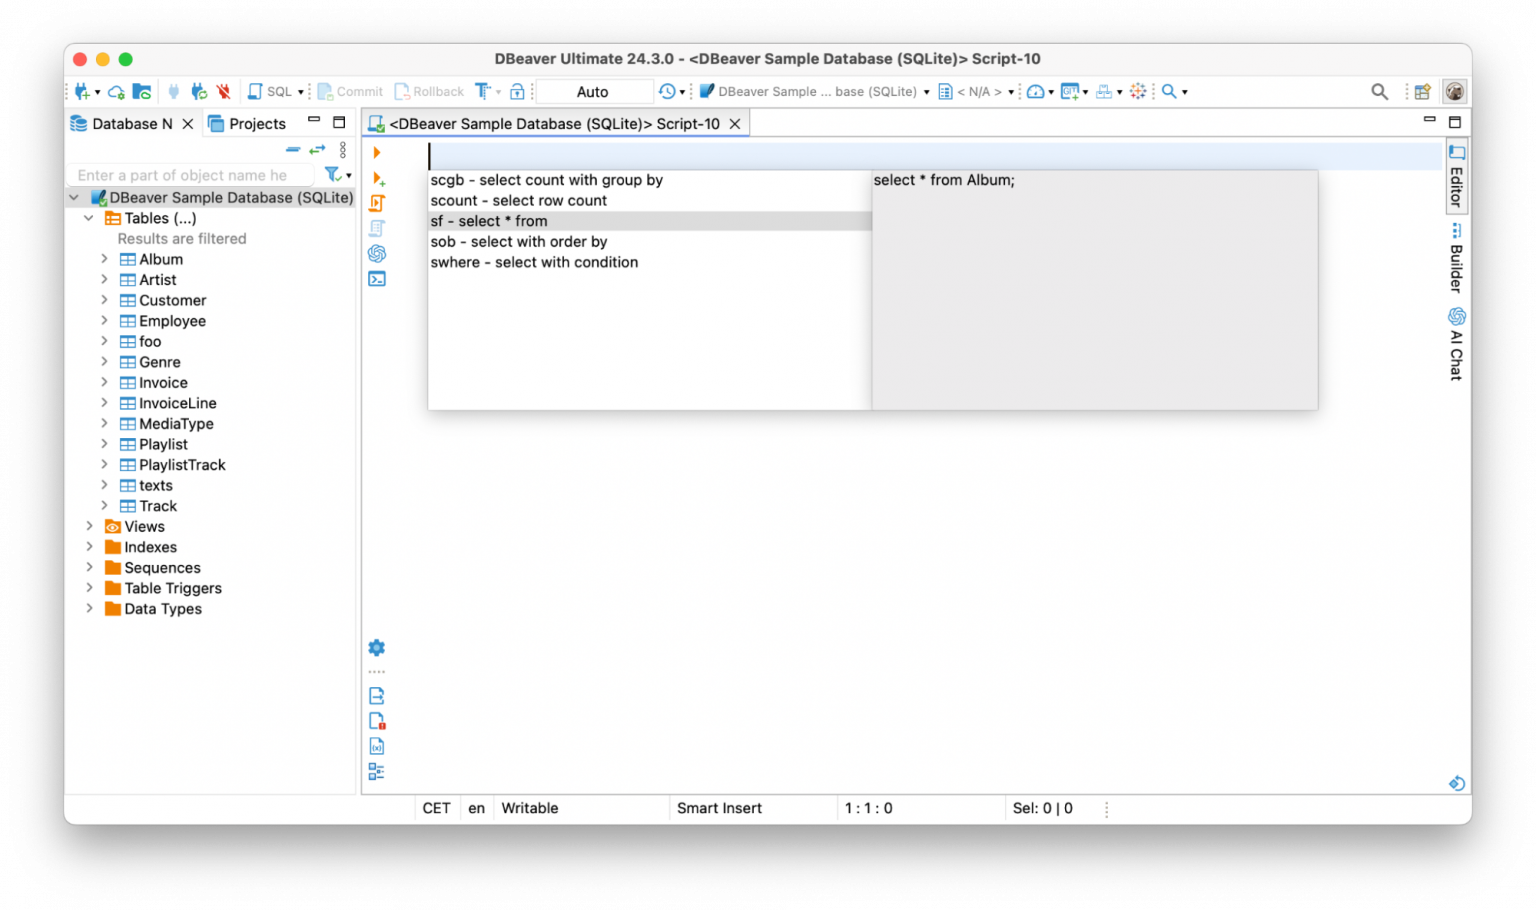1536x910 pixels.
Task: Choose the 'sf - select * from' template
Action: click(489, 220)
